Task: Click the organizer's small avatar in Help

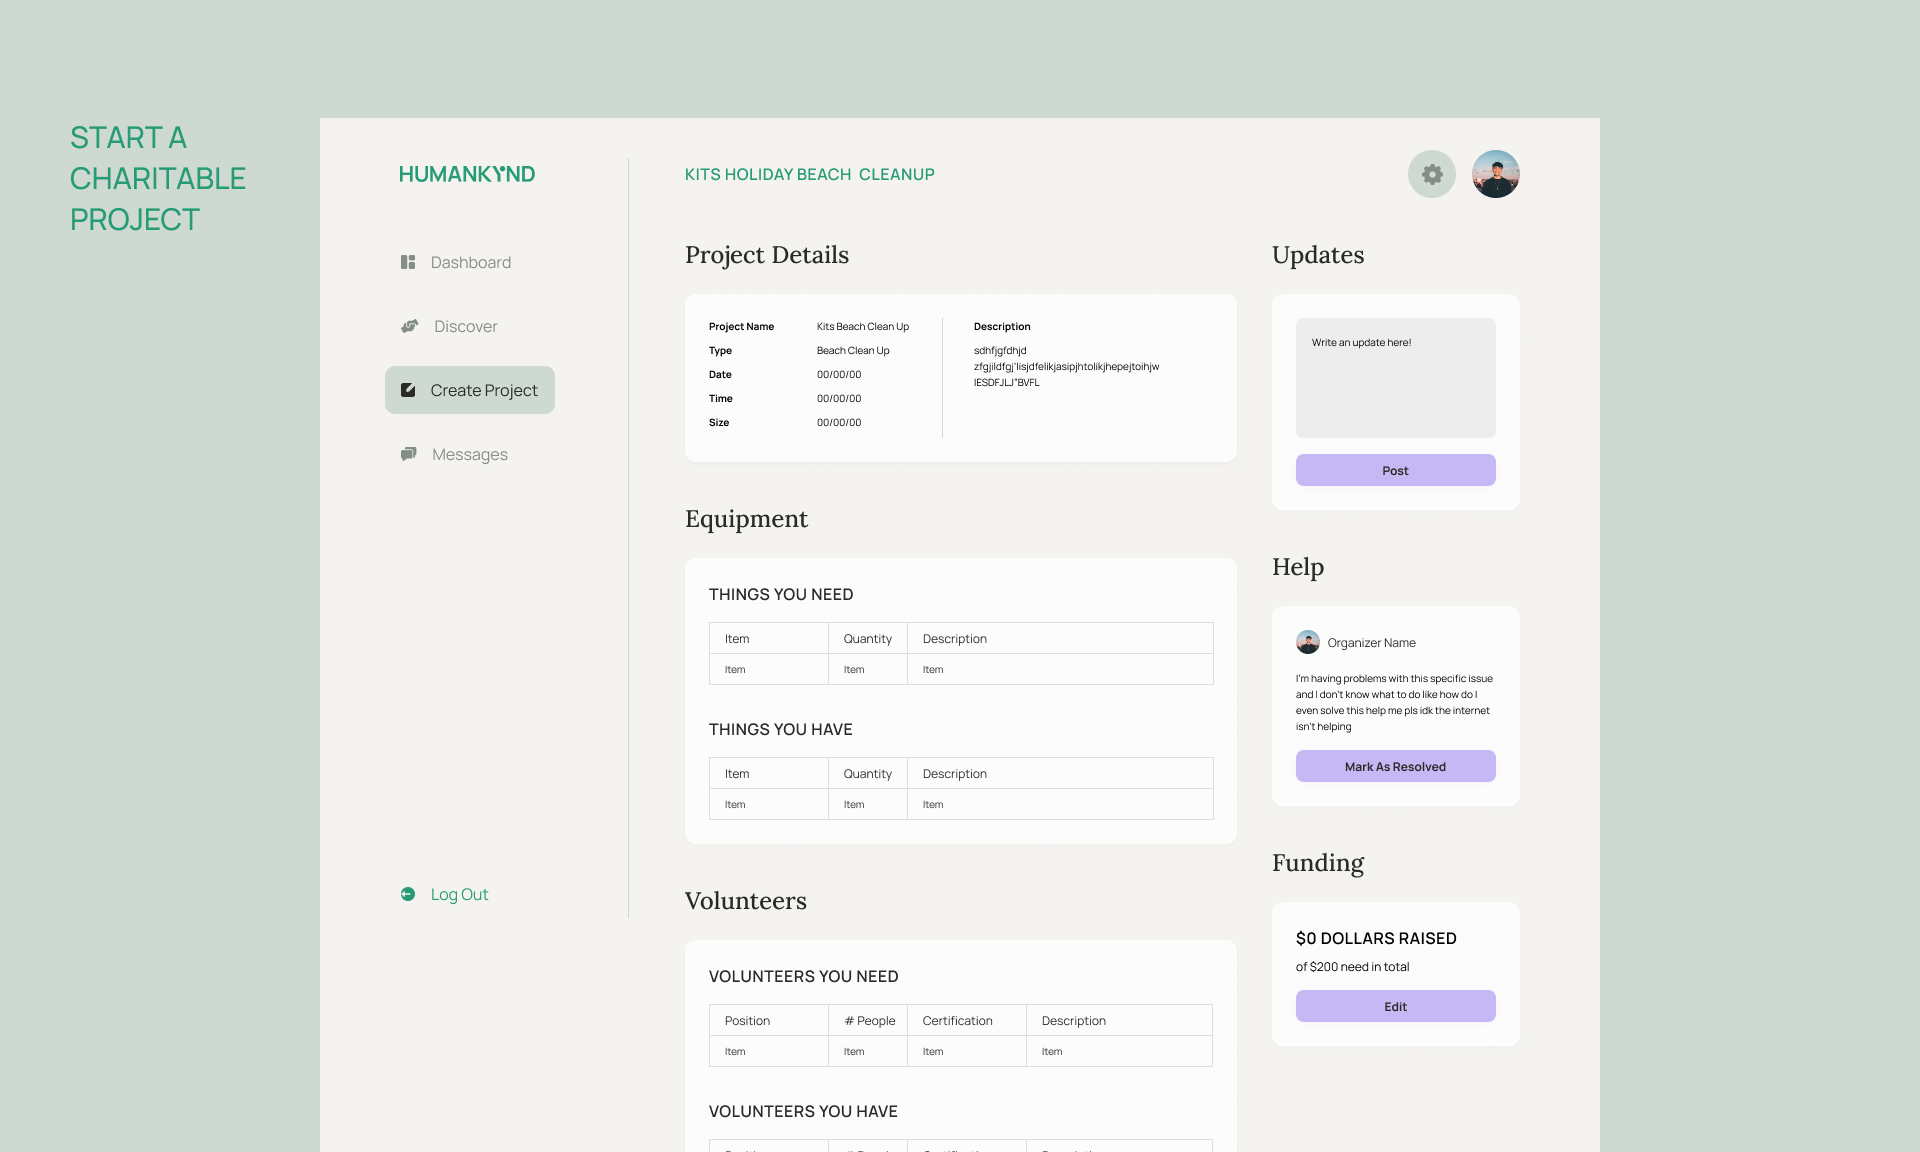Action: [x=1307, y=642]
